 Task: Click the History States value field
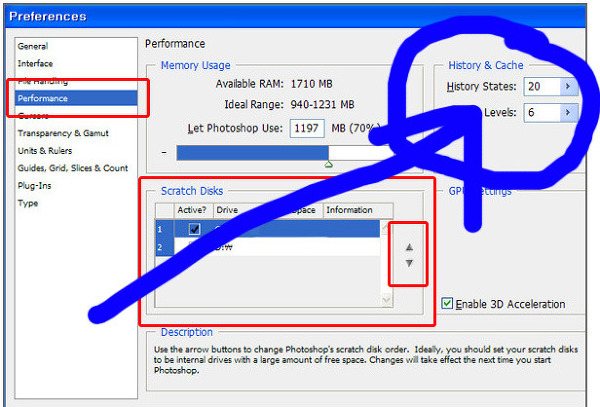[x=542, y=86]
